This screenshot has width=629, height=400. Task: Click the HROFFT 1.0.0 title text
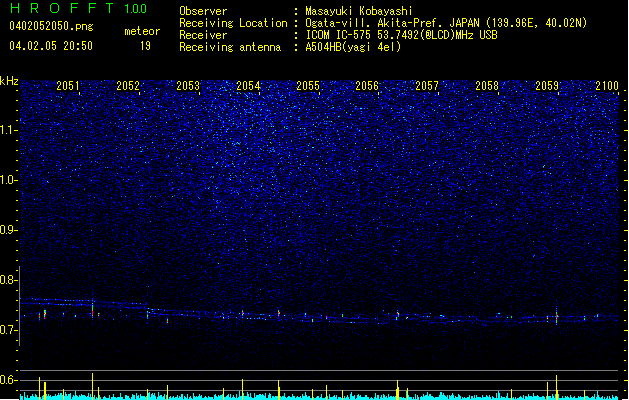pyautogui.click(x=79, y=8)
